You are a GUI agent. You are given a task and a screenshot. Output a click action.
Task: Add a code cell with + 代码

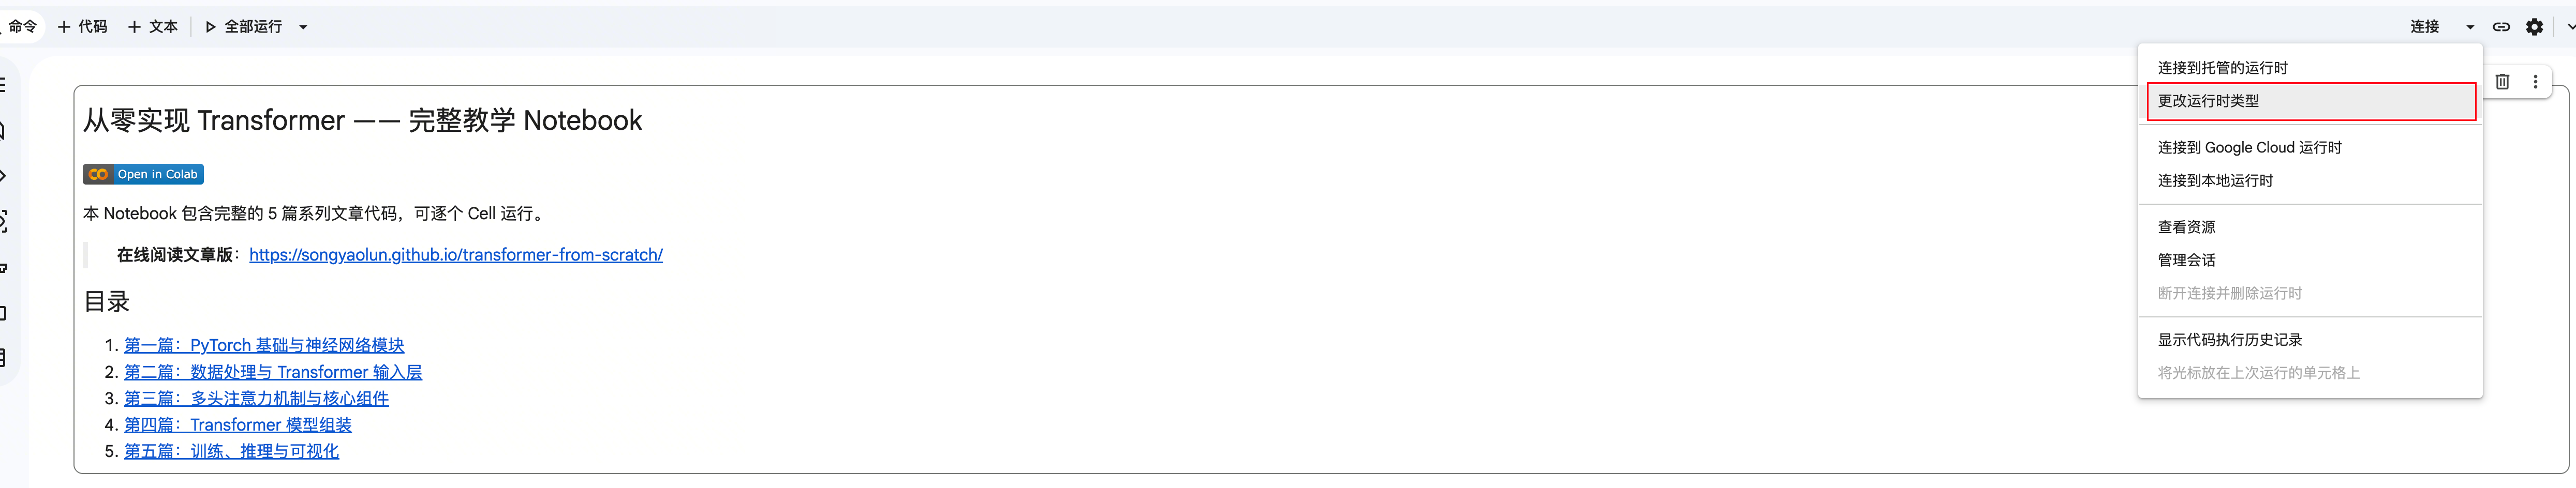click(83, 27)
